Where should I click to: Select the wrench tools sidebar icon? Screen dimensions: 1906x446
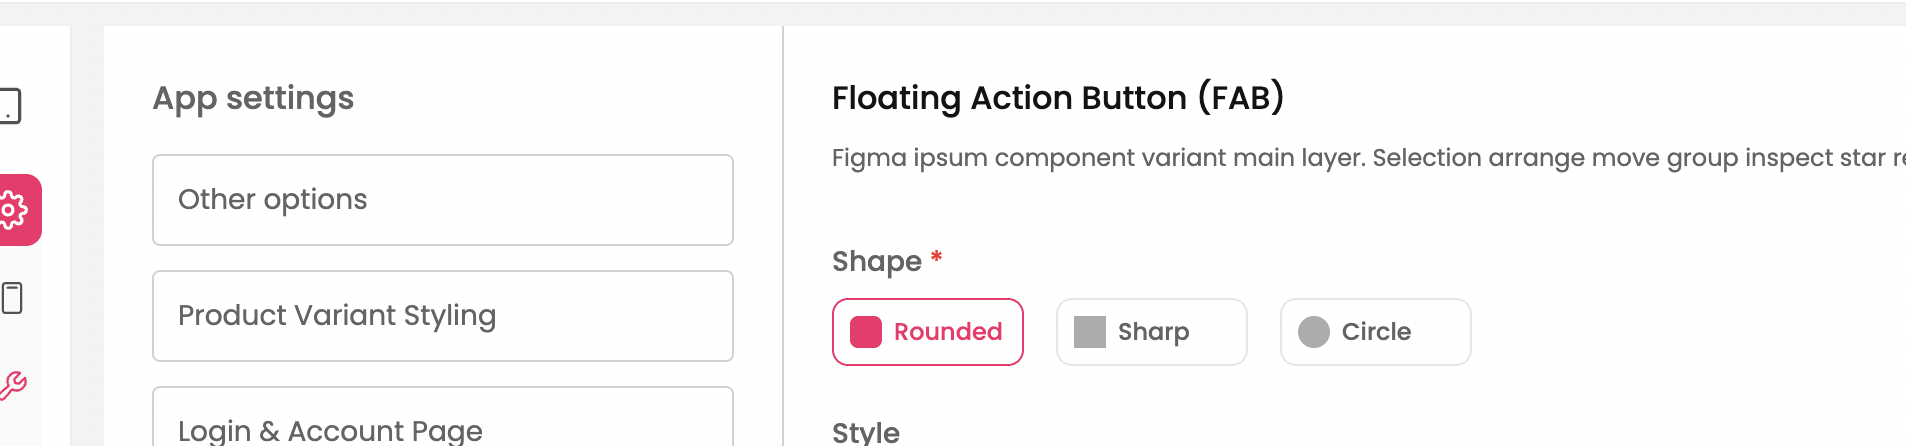coord(13,385)
